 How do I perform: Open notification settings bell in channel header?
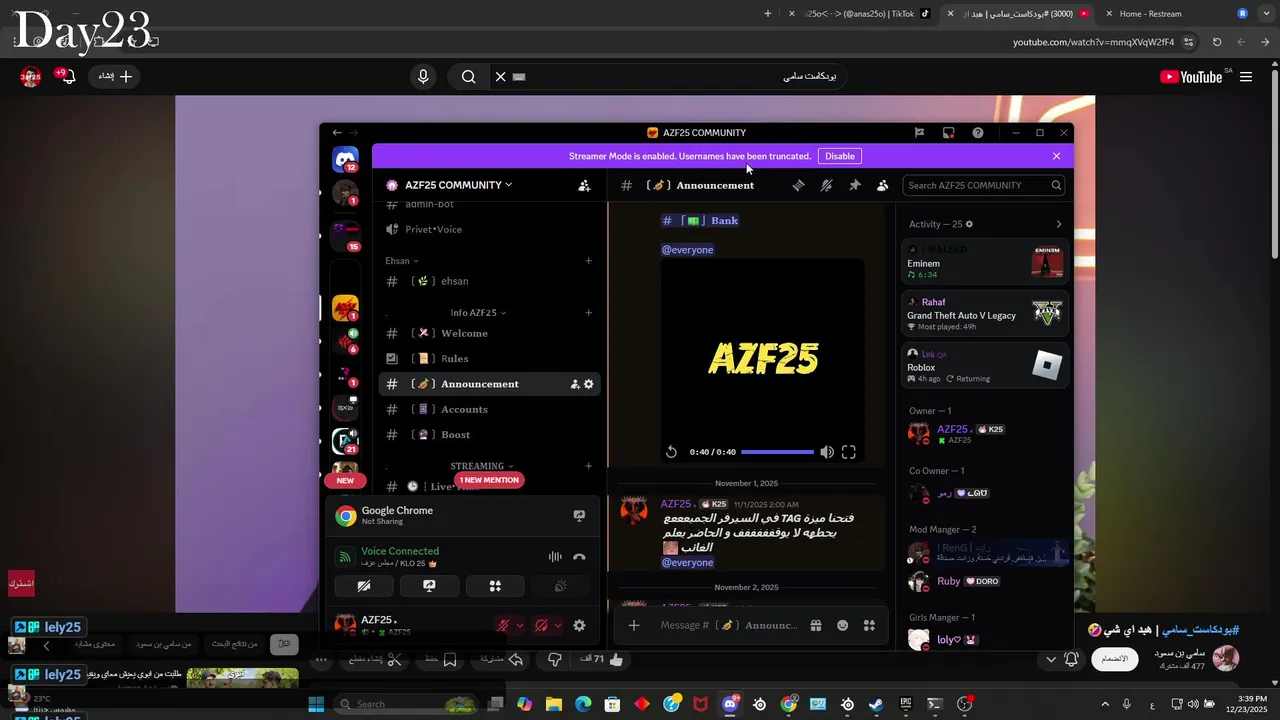pos(826,185)
